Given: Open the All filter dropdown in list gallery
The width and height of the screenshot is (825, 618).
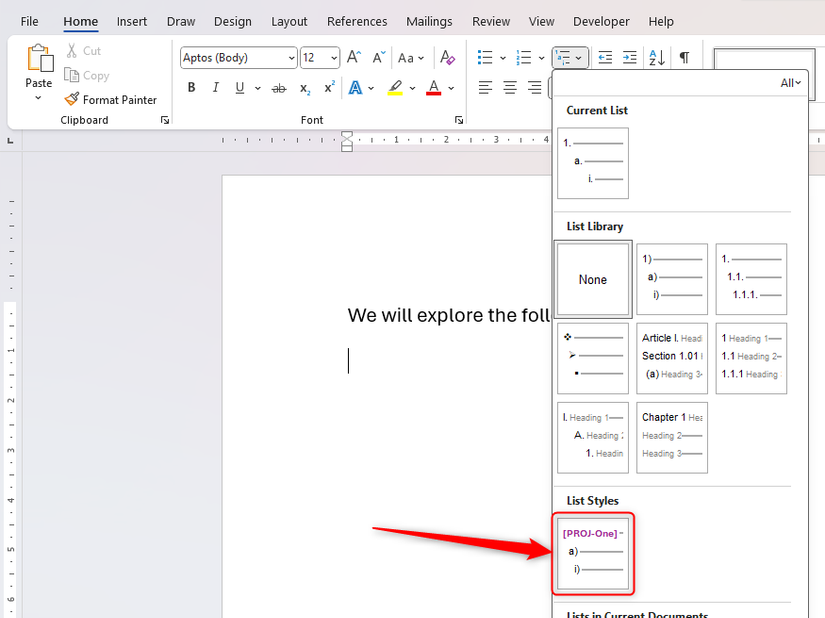Looking at the screenshot, I should click(790, 82).
